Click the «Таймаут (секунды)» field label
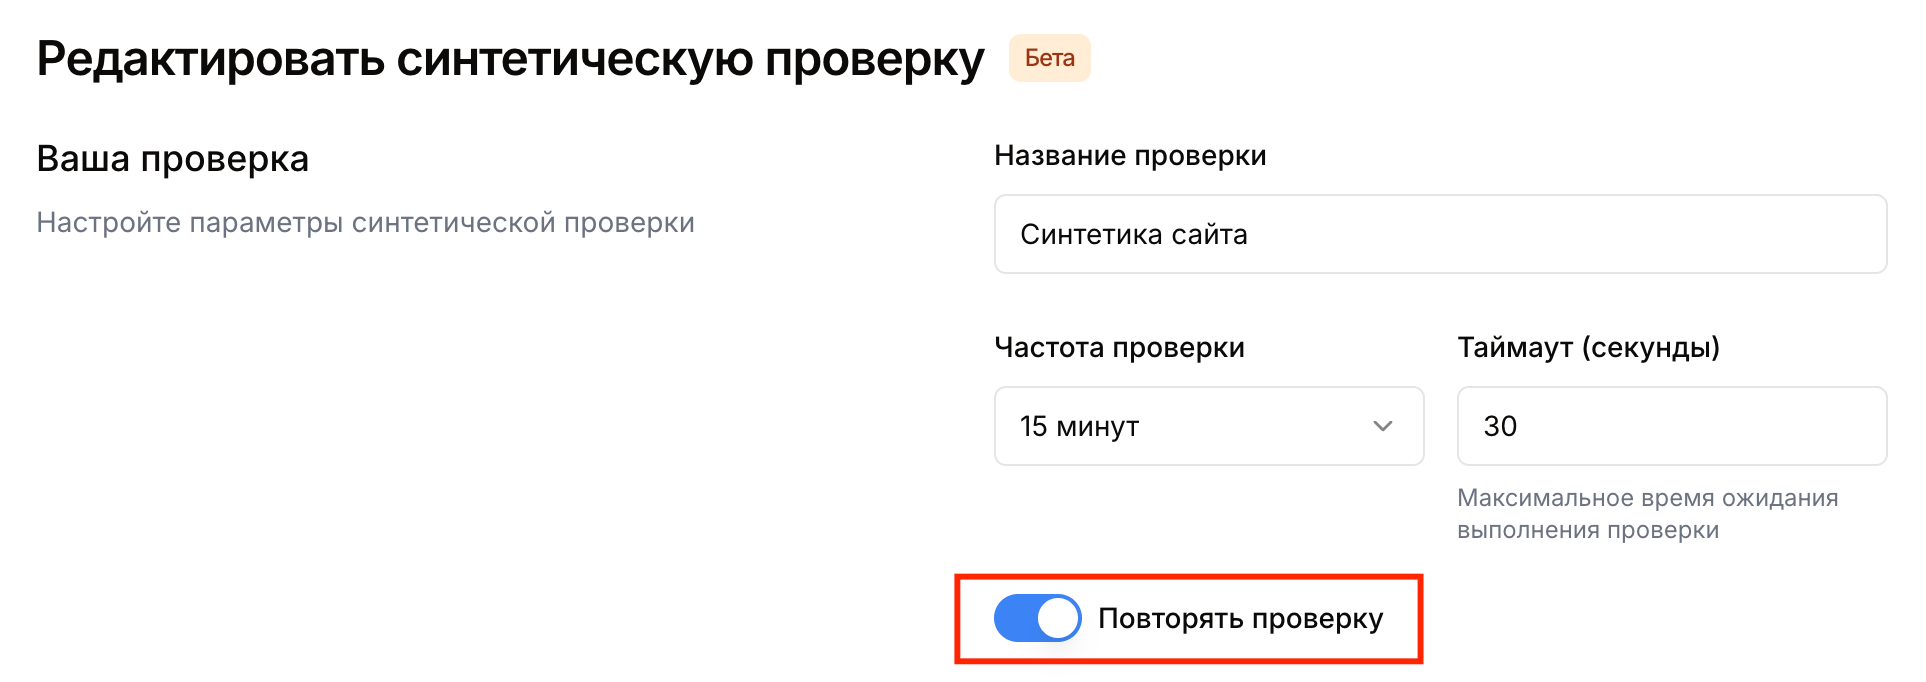The image size is (1926, 682). (1588, 348)
